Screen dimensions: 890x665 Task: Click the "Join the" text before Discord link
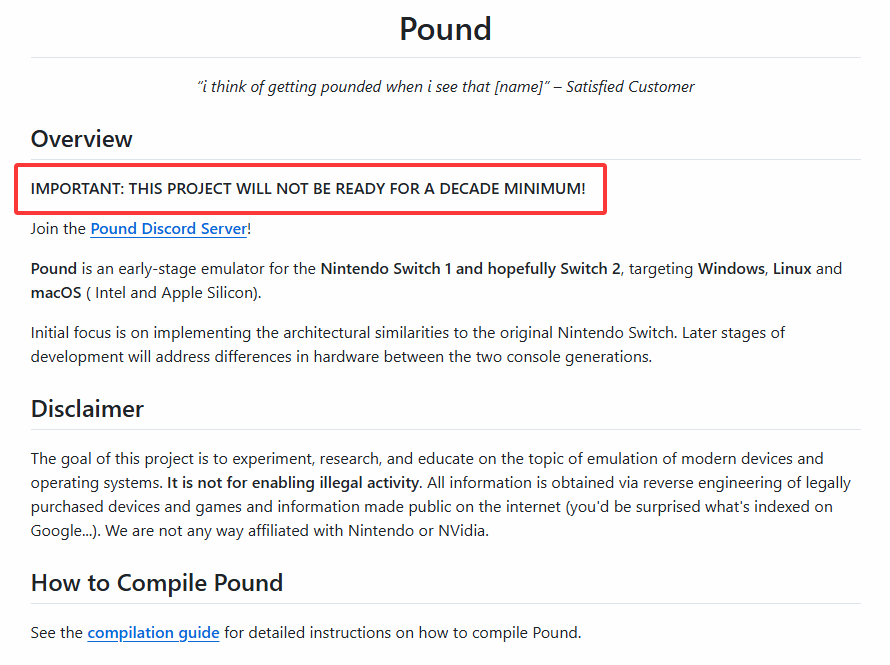58,229
